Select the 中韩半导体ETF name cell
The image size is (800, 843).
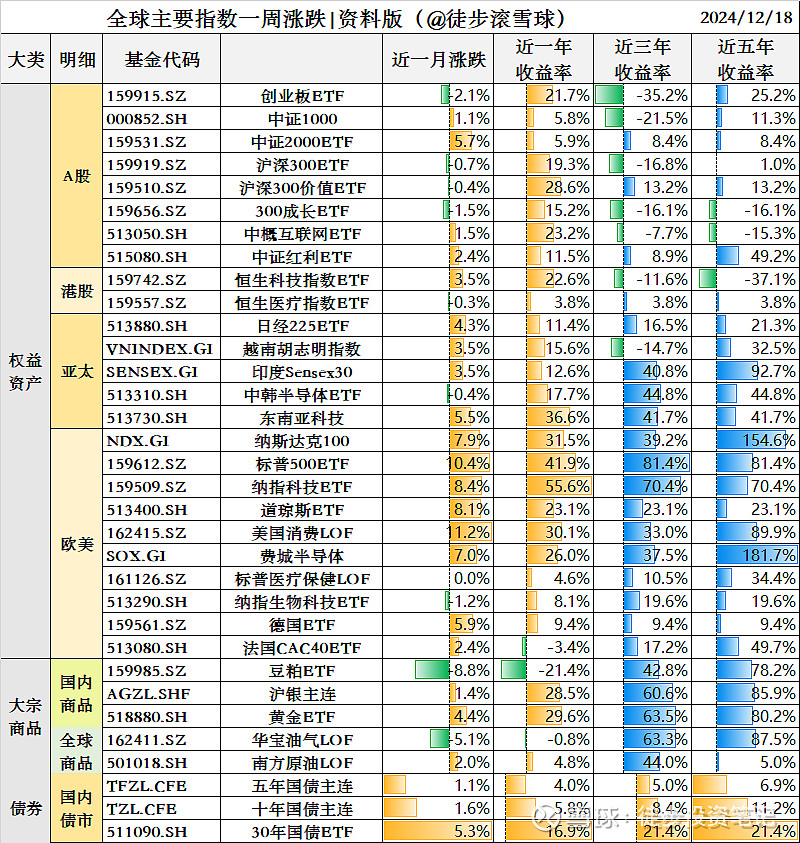pyautogui.click(x=302, y=395)
